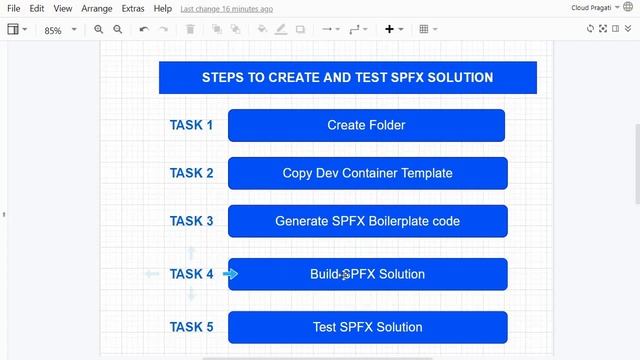The width and height of the screenshot is (640, 360).
Task: Select the 'TASK 1' label
Action: click(191, 125)
